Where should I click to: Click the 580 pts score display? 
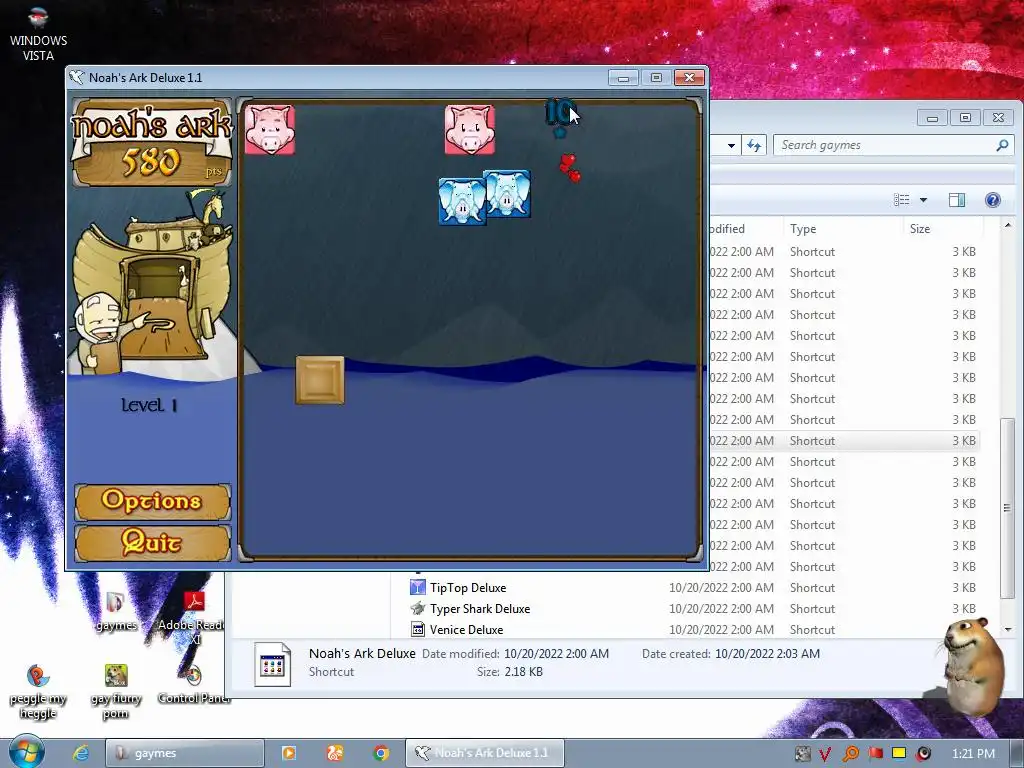[152, 162]
